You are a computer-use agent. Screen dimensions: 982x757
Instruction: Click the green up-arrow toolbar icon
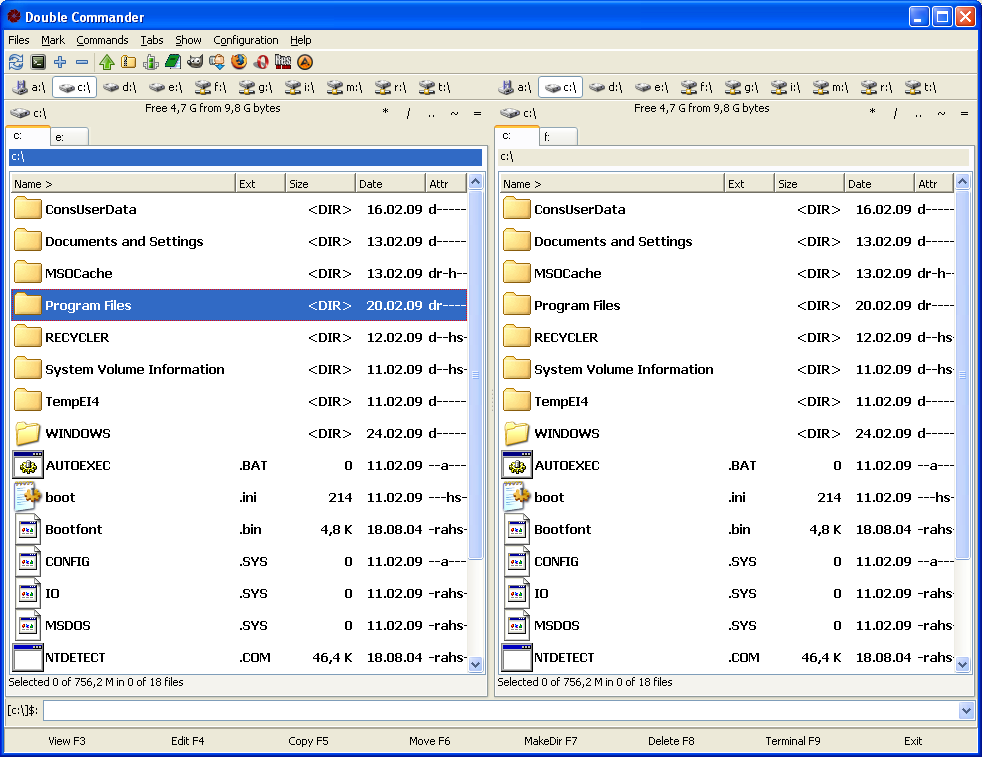(x=106, y=62)
